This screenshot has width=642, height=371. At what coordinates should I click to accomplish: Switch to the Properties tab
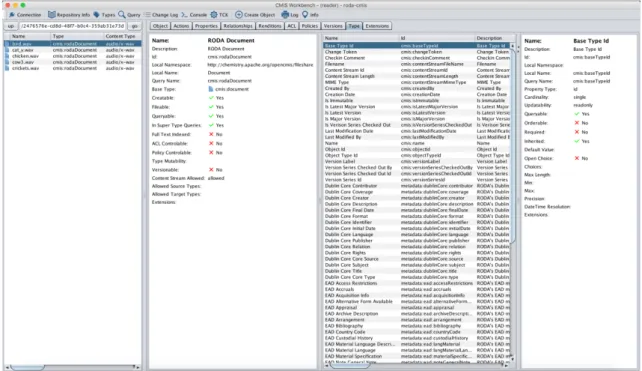click(206, 26)
